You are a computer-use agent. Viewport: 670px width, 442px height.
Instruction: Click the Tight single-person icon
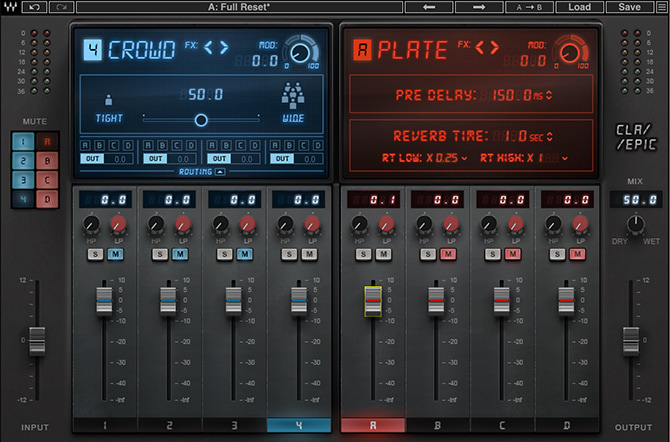pos(109,100)
